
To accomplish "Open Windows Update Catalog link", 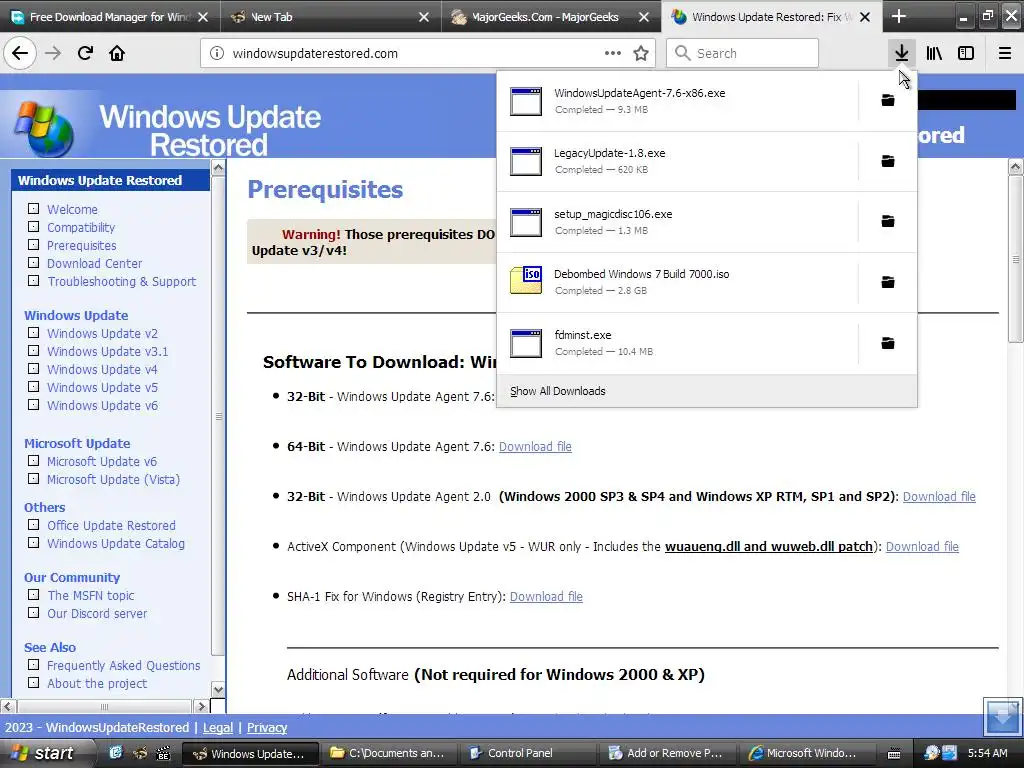I will (116, 543).
